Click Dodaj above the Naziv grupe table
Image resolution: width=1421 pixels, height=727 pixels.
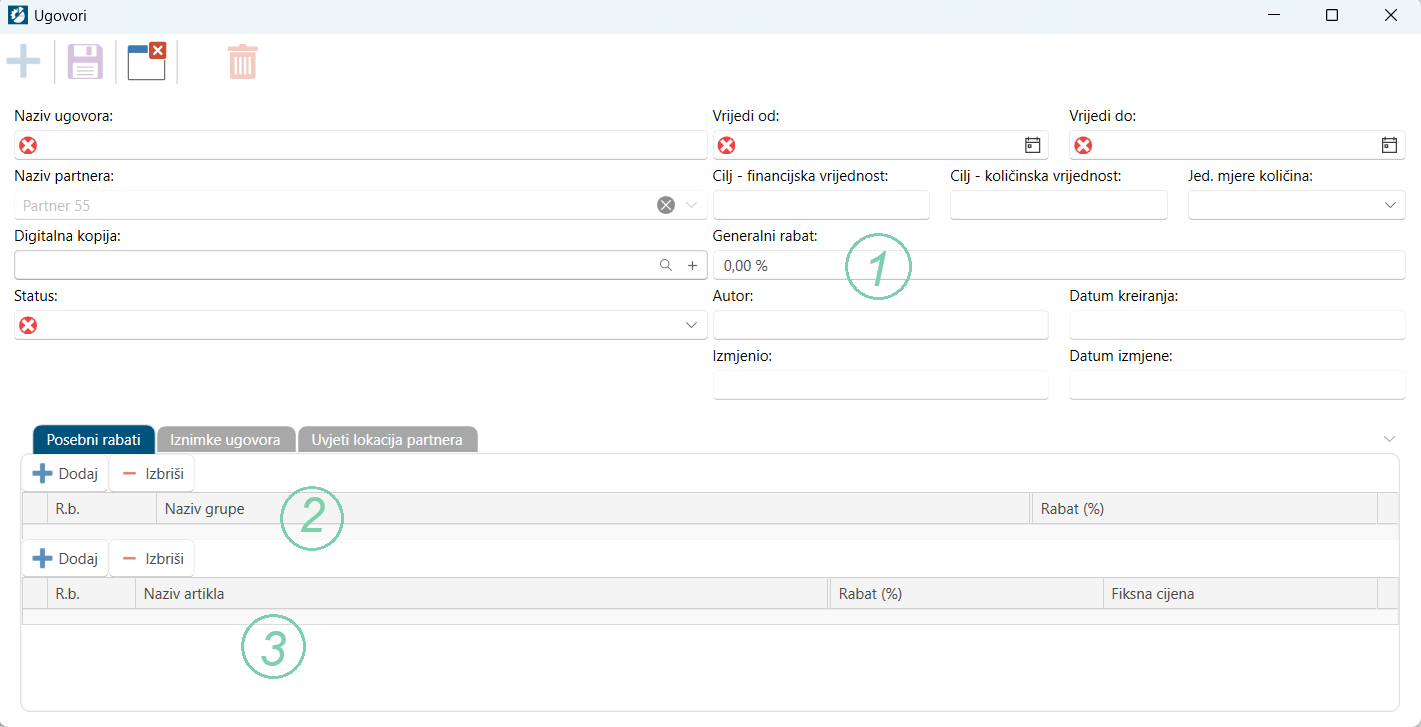[x=65, y=474]
